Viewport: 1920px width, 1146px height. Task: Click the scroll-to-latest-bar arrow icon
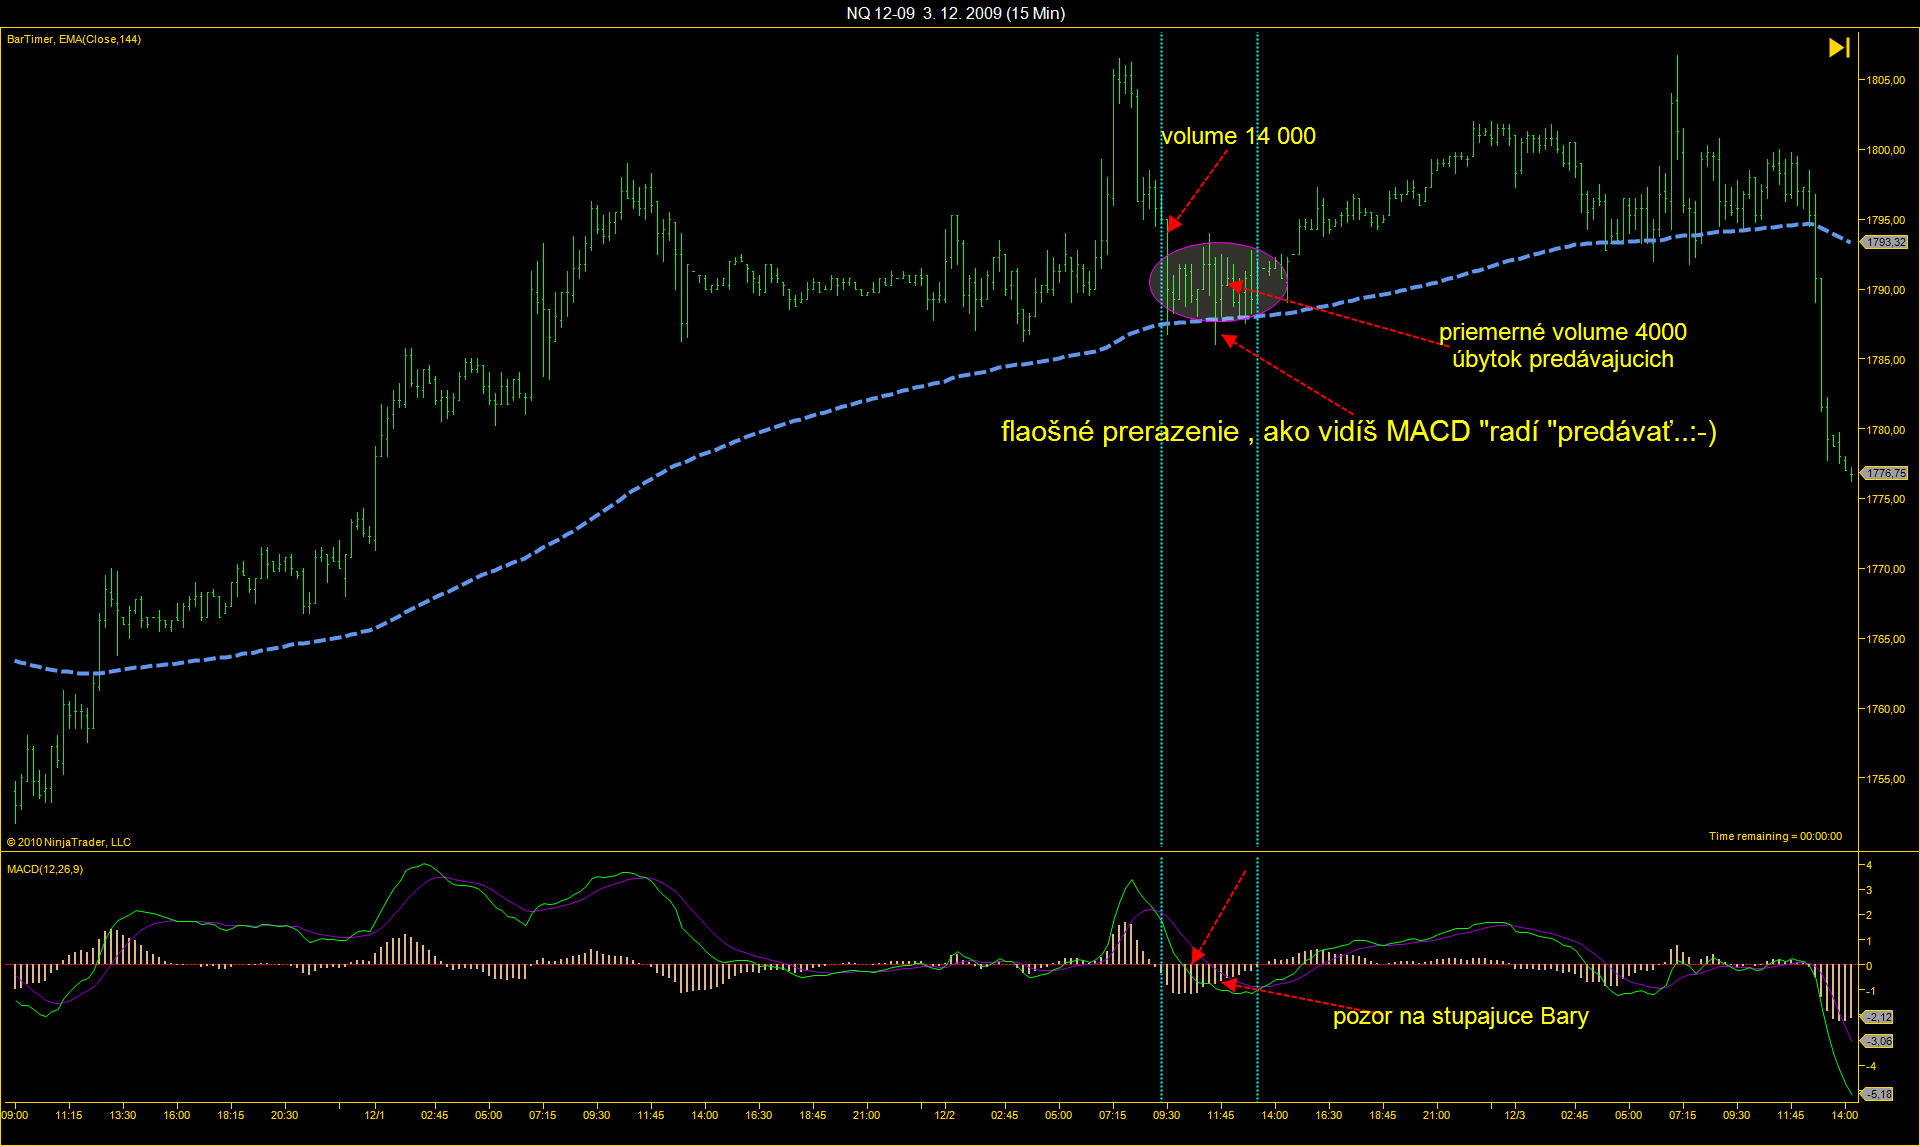pyautogui.click(x=1839, y=47)
